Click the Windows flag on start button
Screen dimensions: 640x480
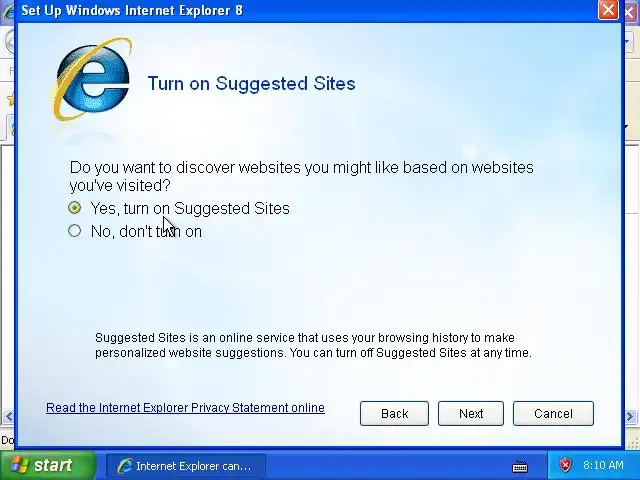pos(19,465)
